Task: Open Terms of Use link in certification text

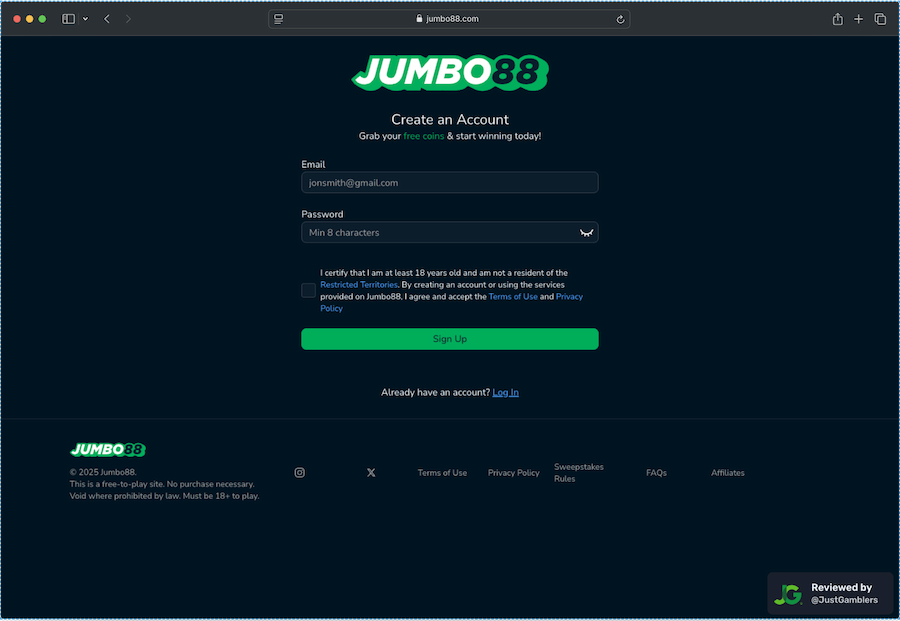Action: (x=513, y=297)
